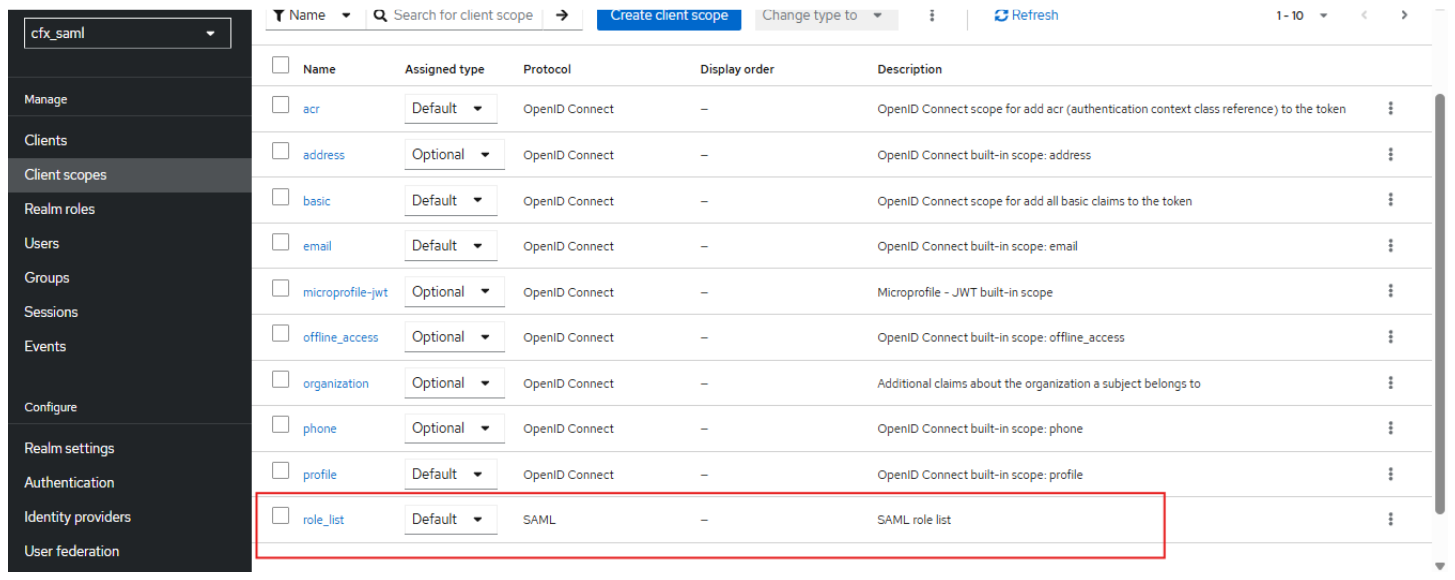1455x580 pixels.
Task: Click the toolbar kebab options icon
Action: (932, 15)
